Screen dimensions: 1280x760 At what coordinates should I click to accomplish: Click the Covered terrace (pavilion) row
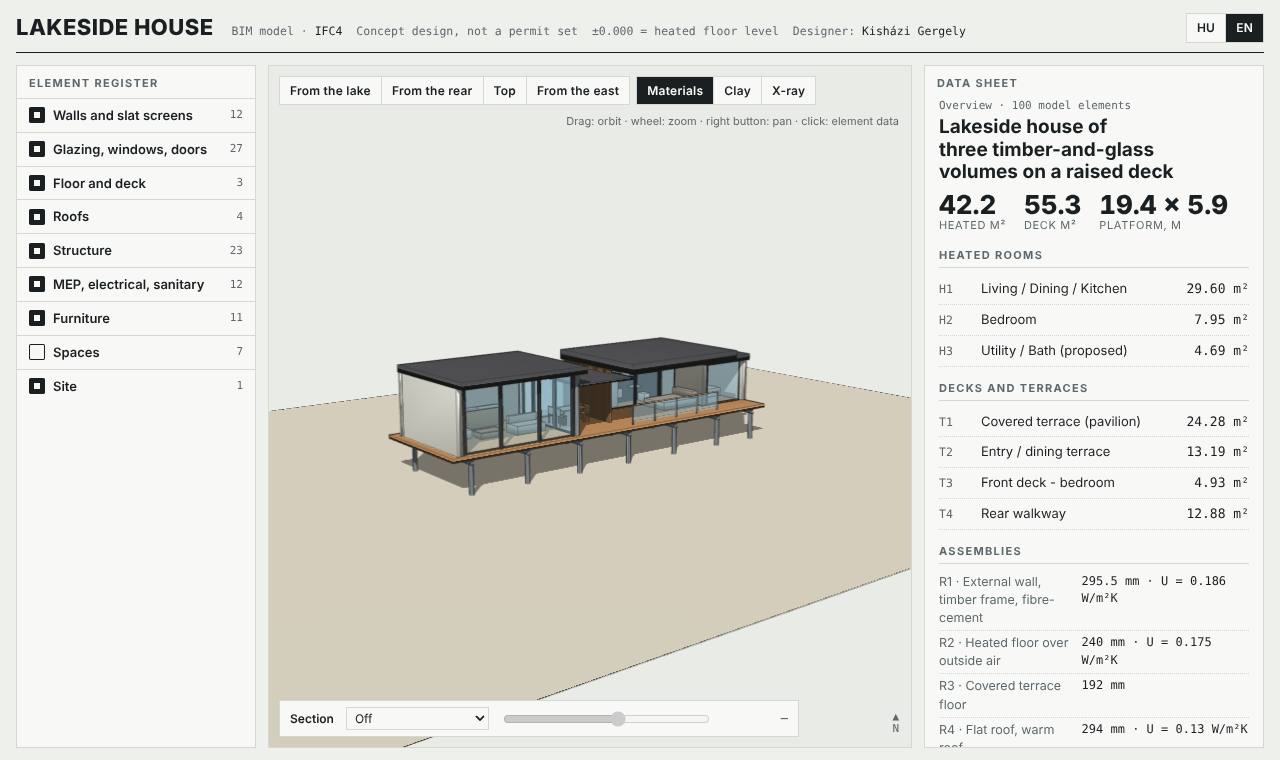(x=1093, y=421)
